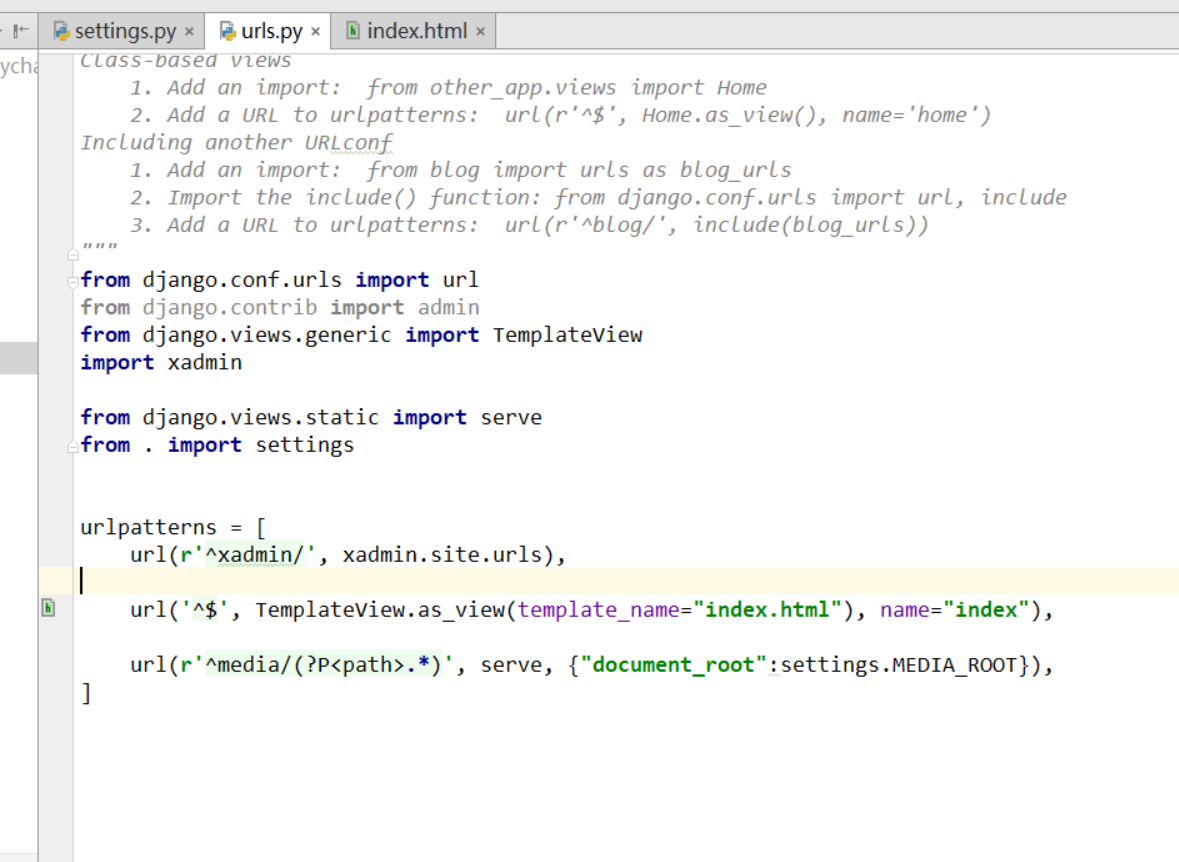This screenshot has width=1179, height=862.
Task: Click 'TemplateView' in the import line
Action: click(568, 335)
